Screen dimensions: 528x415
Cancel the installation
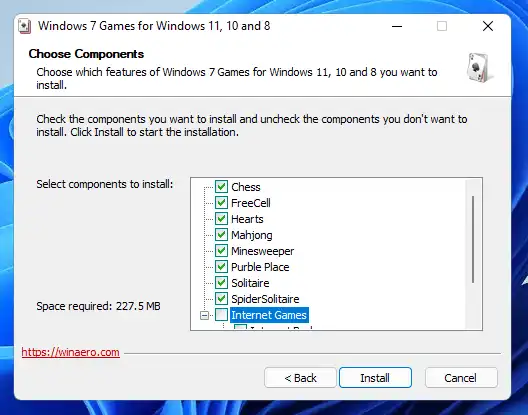pyautogui.click(x=461, y=378)
